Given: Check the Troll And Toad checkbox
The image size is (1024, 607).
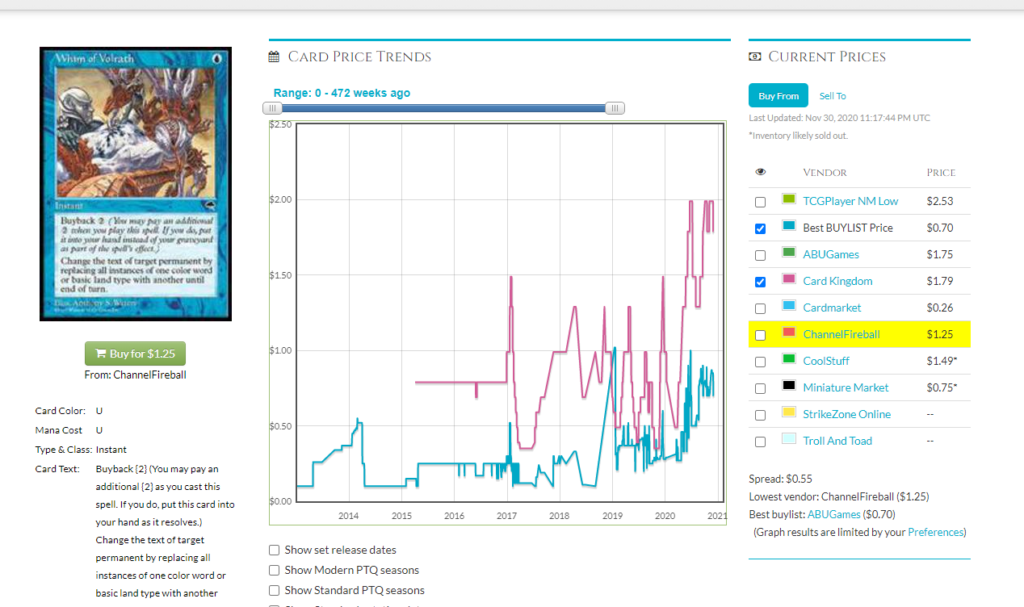Looking at the screenshot, I should pos(760,442).
